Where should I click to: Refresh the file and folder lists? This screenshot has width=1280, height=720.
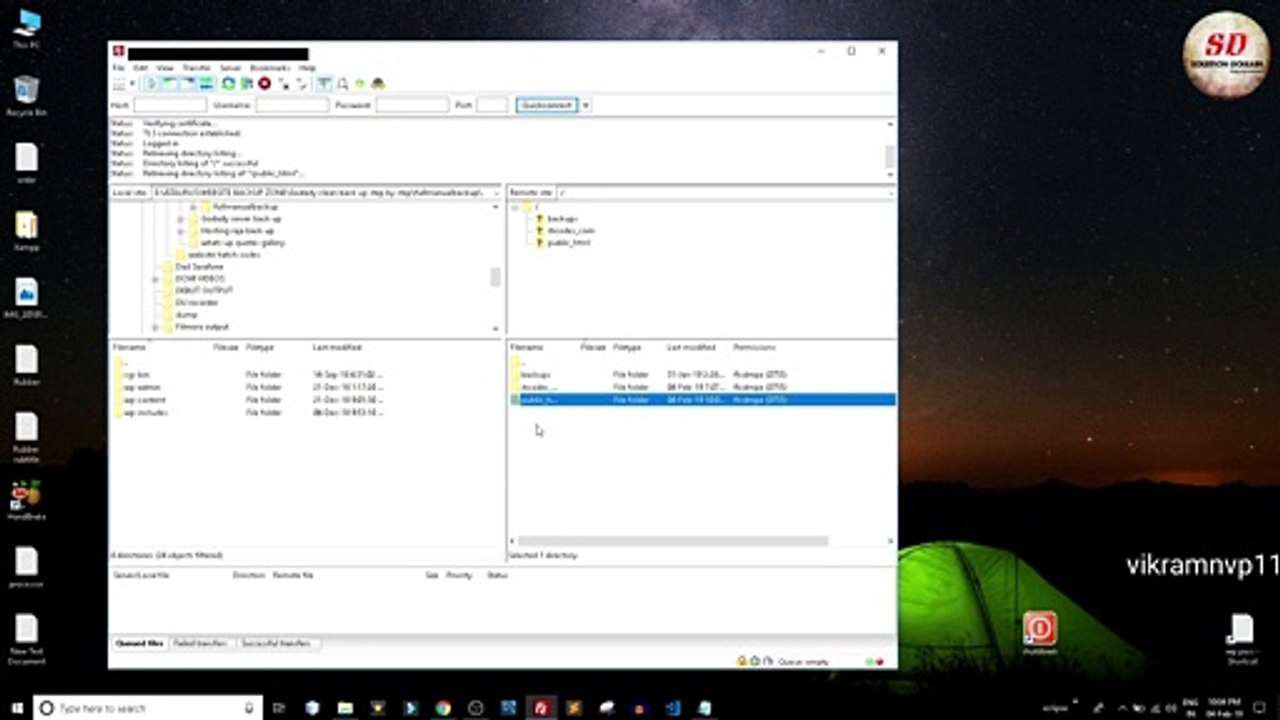[x=228, y=84]
